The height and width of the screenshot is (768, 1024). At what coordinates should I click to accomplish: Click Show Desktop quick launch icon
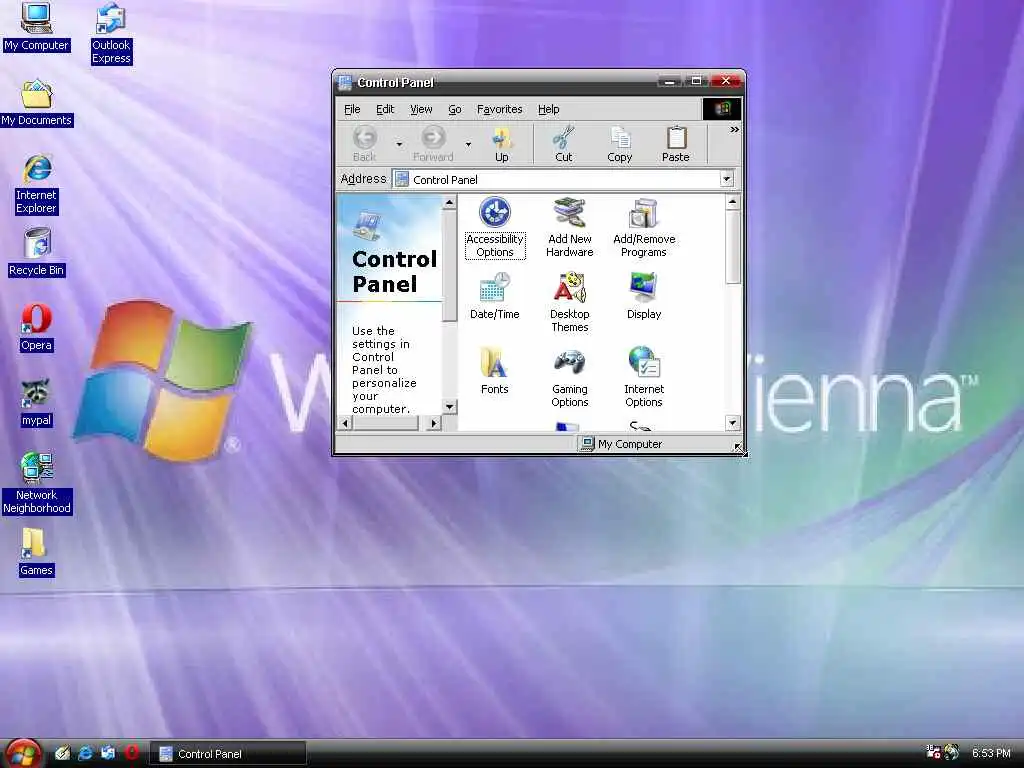click(62, 753)
